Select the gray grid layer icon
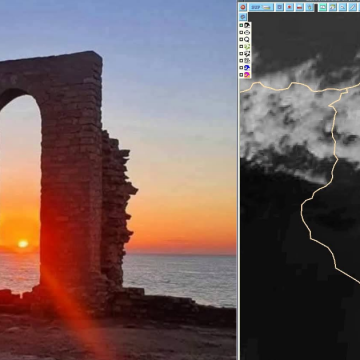This screenshot has width=360, height=360. [x=247, y=61]
